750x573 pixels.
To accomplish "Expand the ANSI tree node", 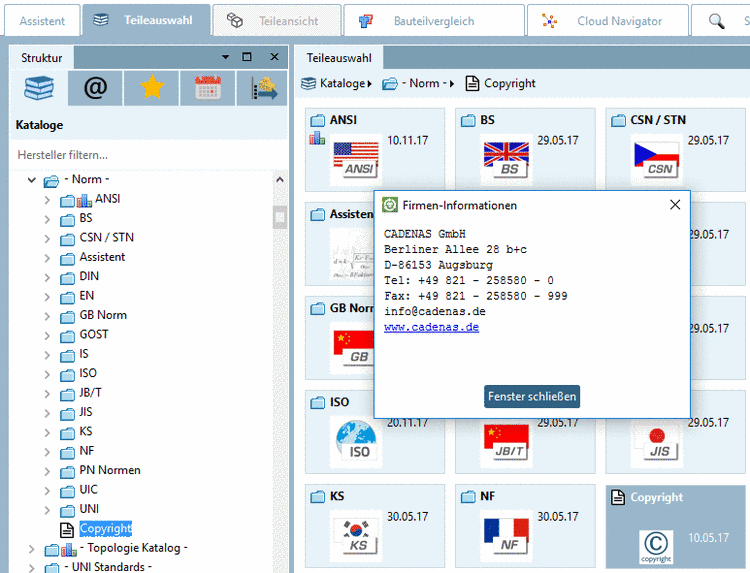I will pyautogui.click(x=47, y=200).
